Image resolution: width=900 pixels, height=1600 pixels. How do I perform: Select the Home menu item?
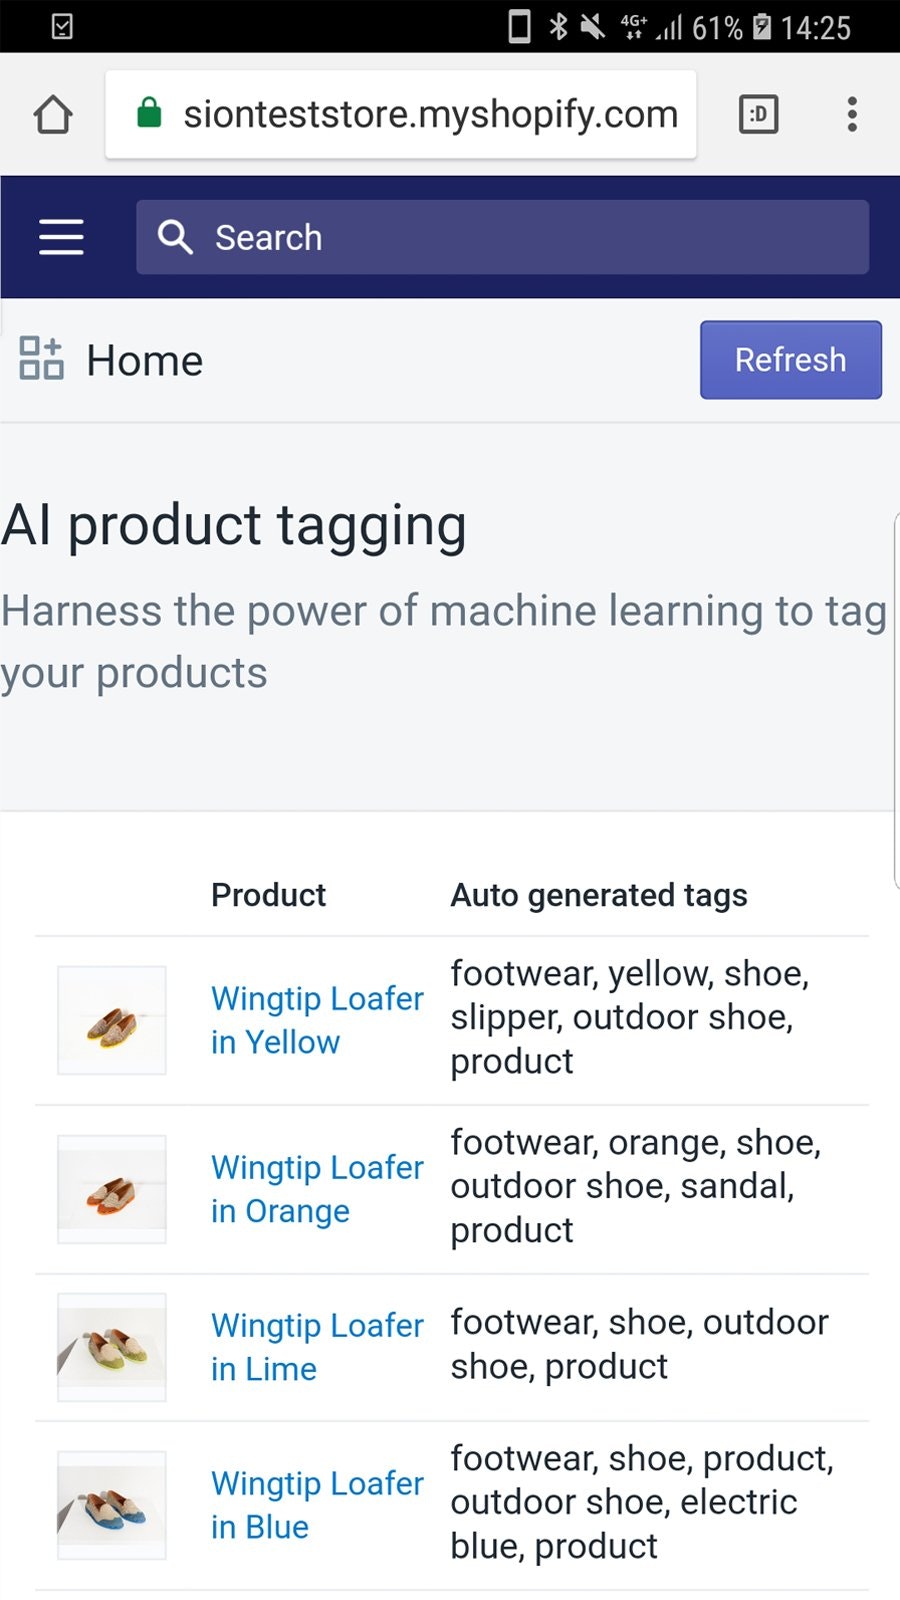click(143, 359)
